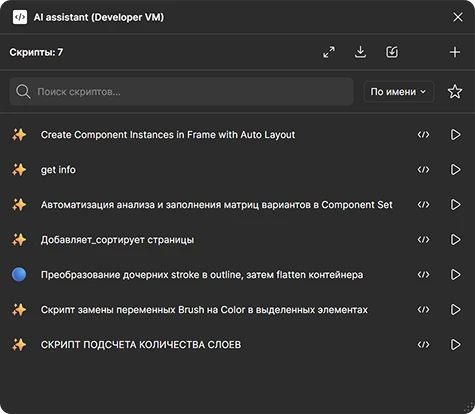Click sparkle icon beside 'СКРИПТ ПОДСЧЕТА'
This screenshot has width=475, height=414.
coord(19,345)
